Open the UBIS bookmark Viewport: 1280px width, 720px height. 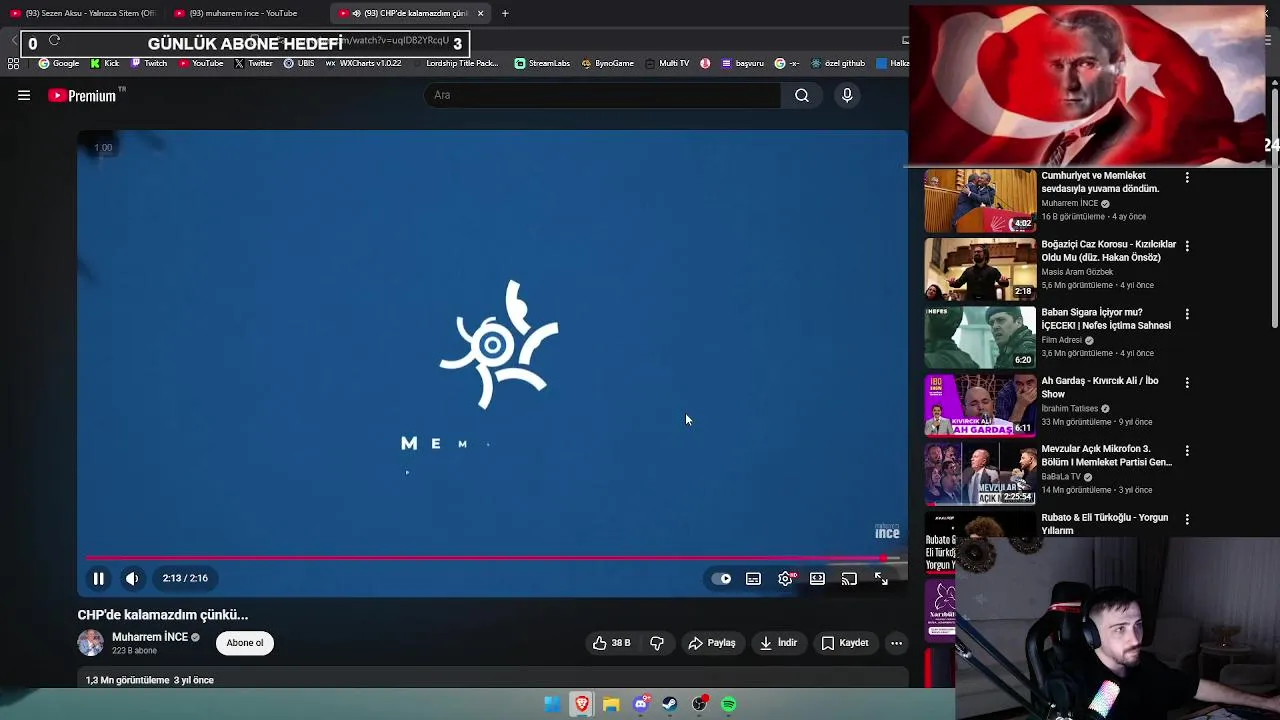(x=299, y=63)
